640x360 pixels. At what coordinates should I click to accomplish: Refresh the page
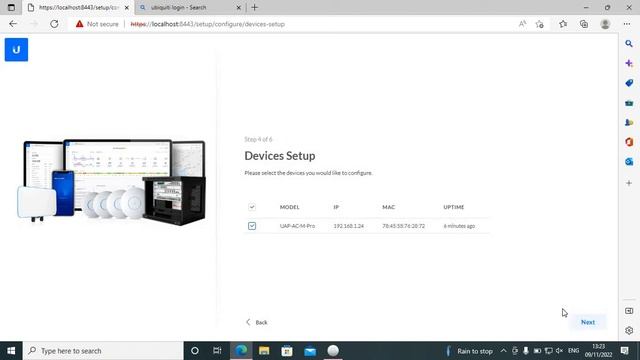(54, 24)
